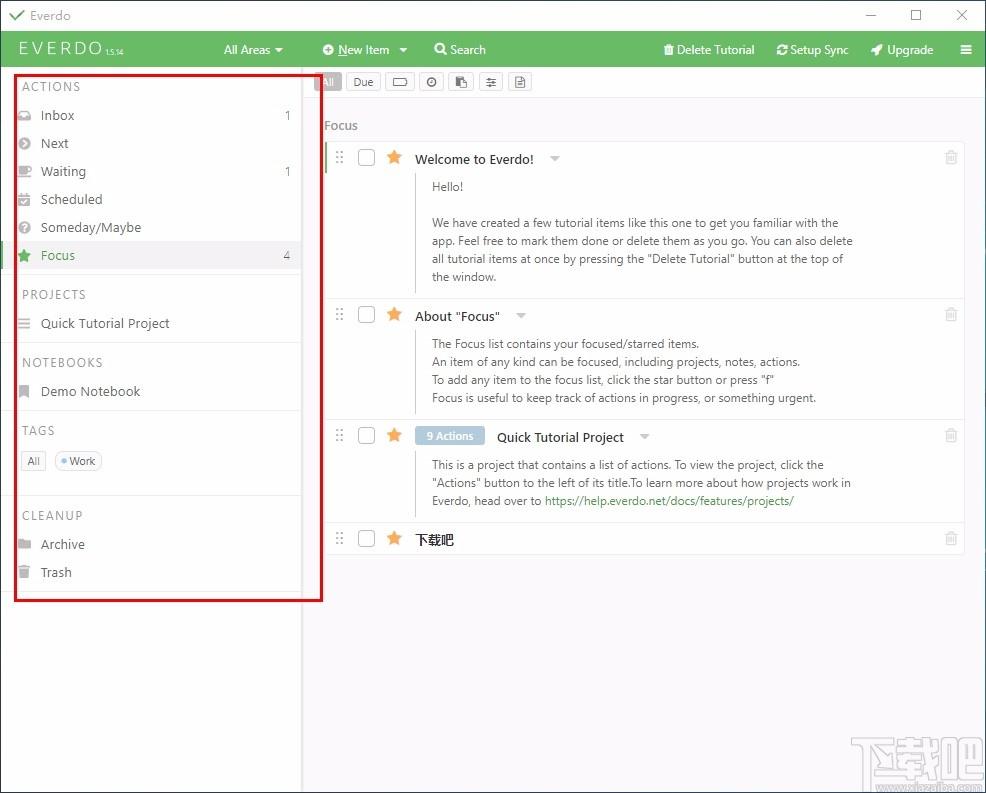Collapse the About "Focus" item
The image size is (986, 793).
coord(521,316)
